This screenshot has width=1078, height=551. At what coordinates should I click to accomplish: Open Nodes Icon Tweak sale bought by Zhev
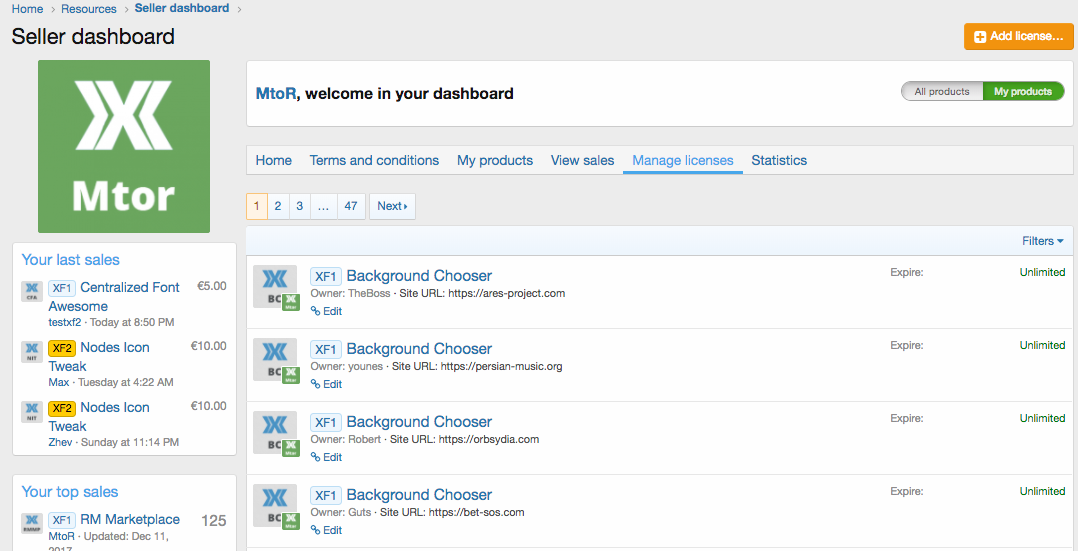[x=99, y=416]
